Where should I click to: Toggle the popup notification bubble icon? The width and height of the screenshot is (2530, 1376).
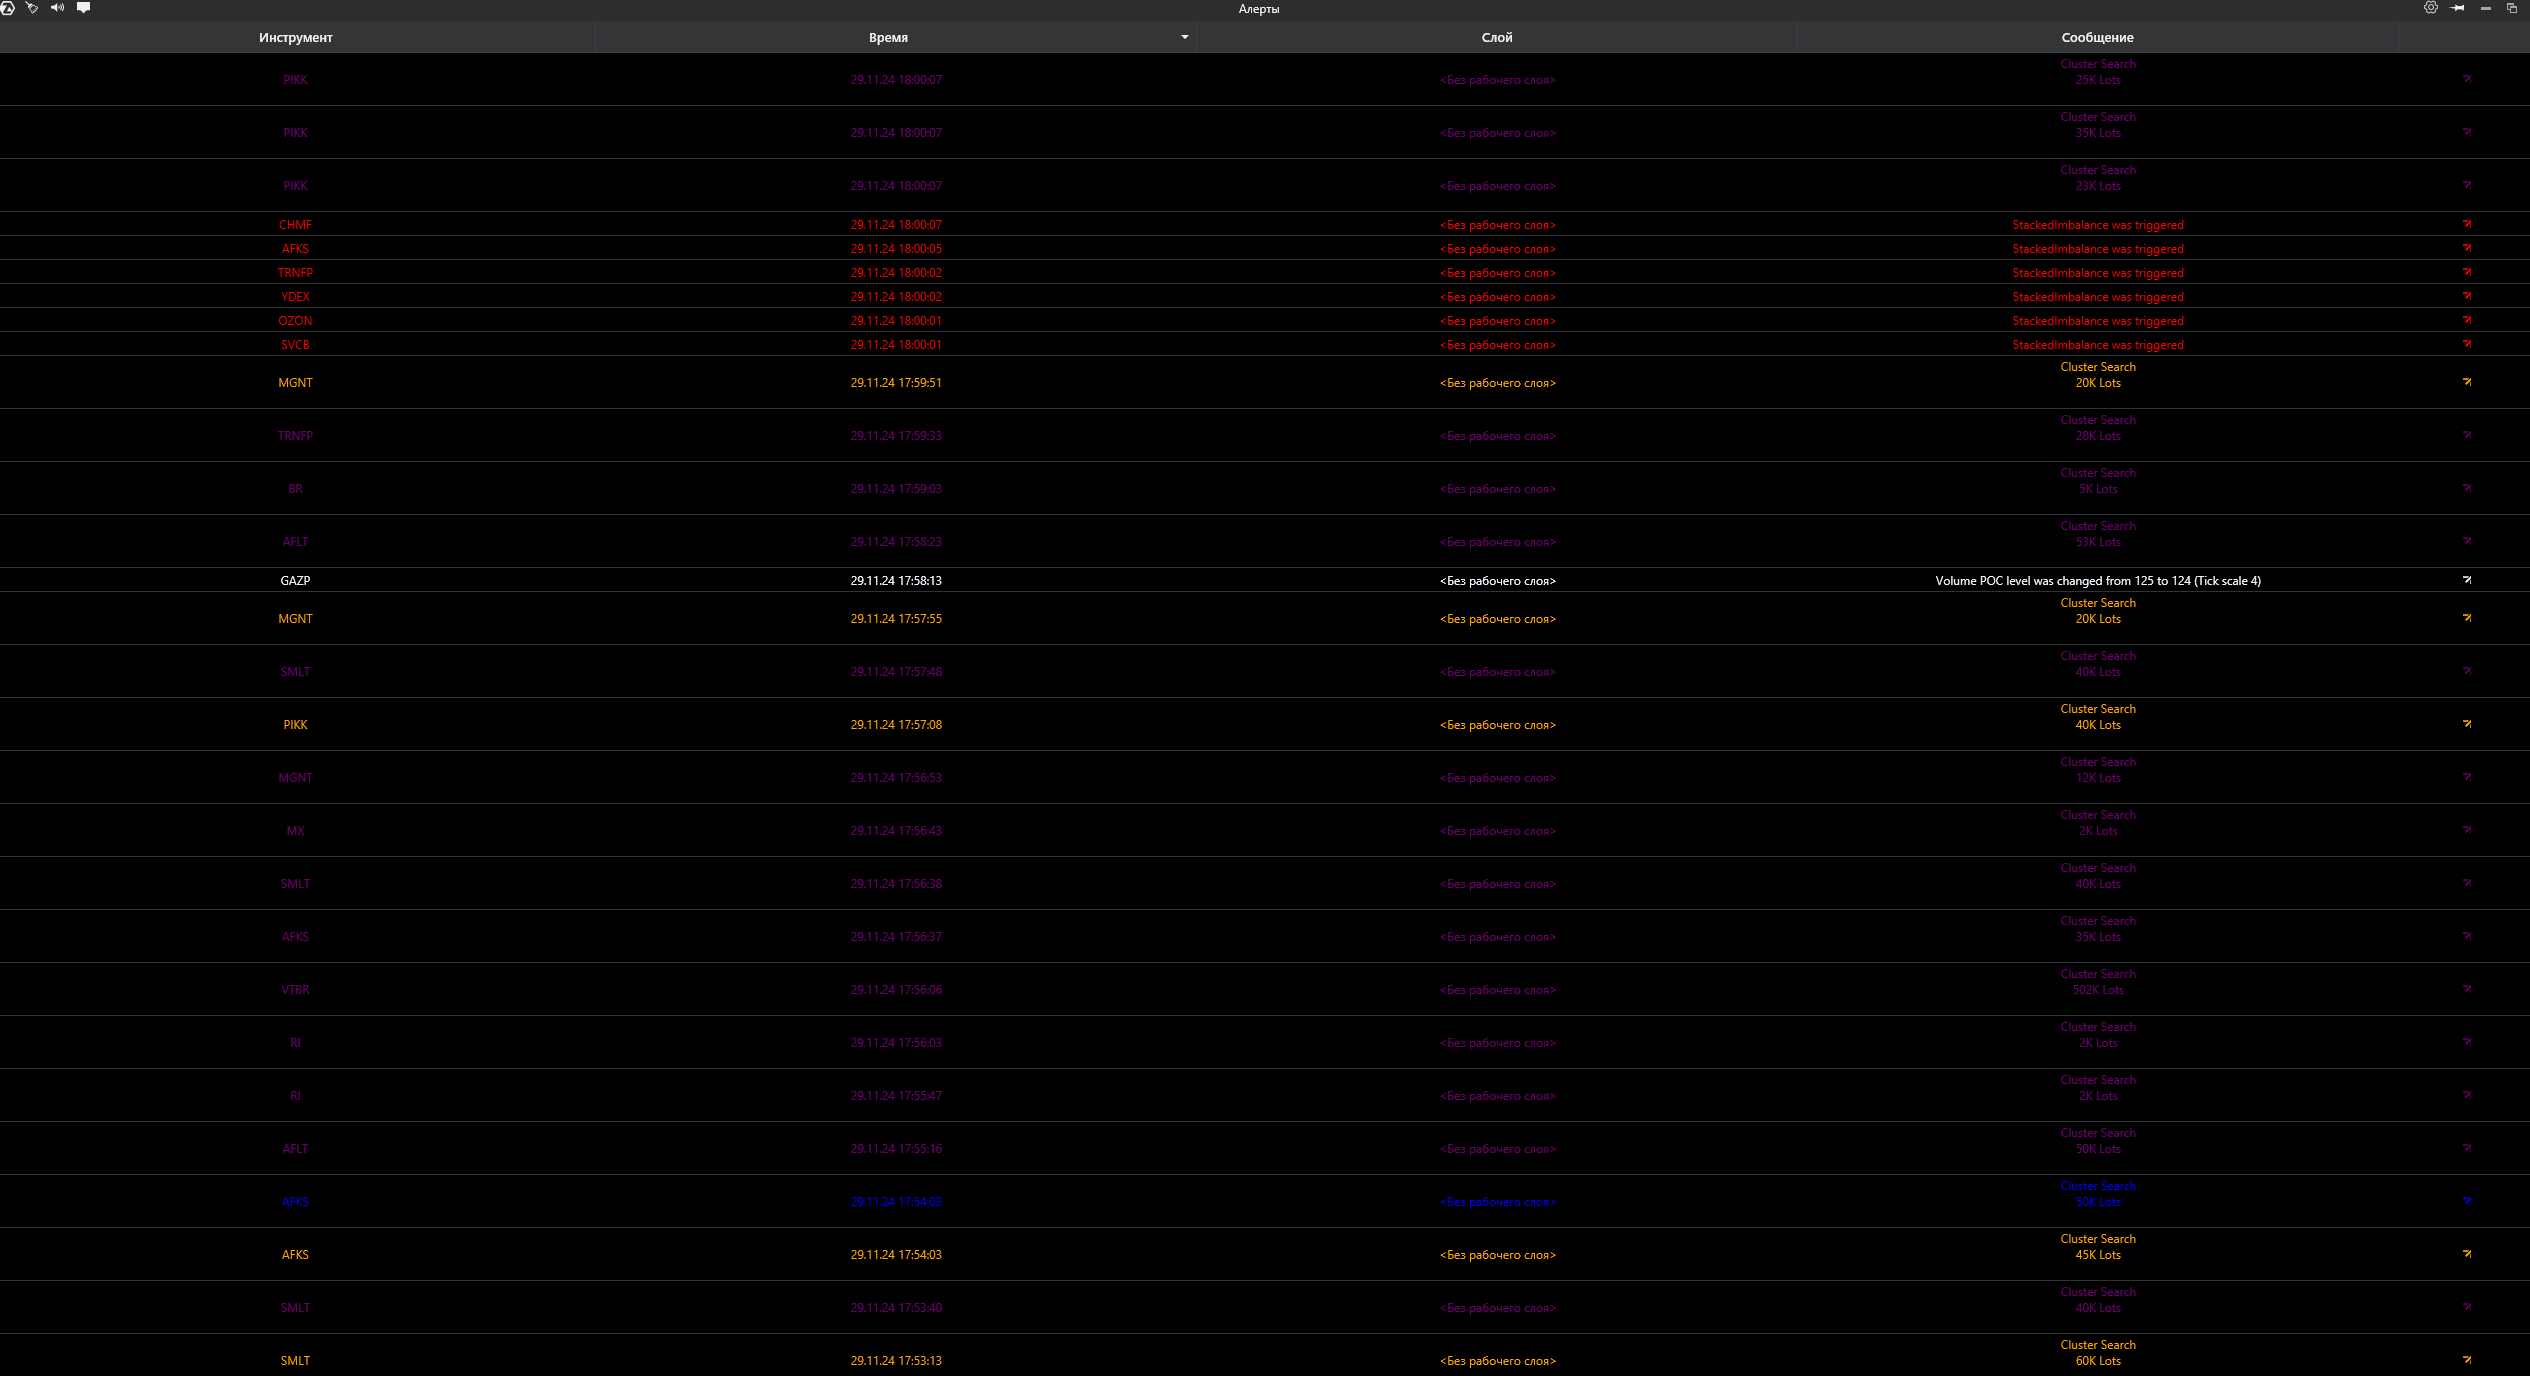(84, 8)
